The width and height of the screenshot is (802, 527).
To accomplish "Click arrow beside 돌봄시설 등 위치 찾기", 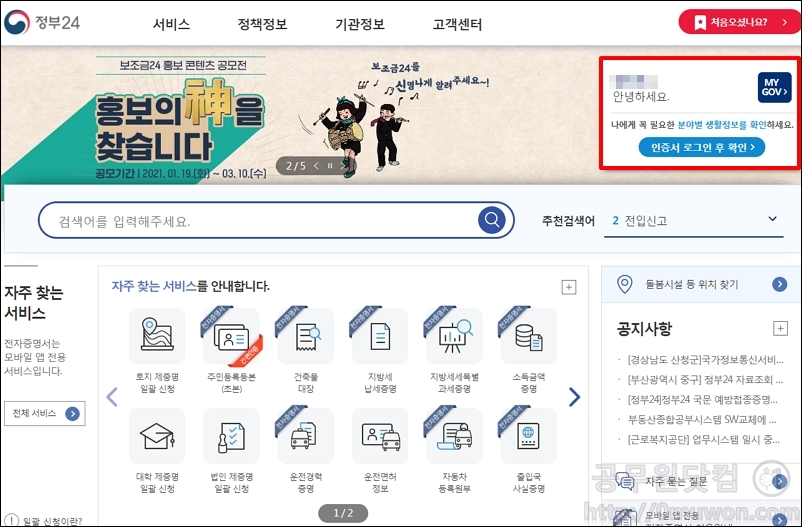I will click(x=779, y=284).
